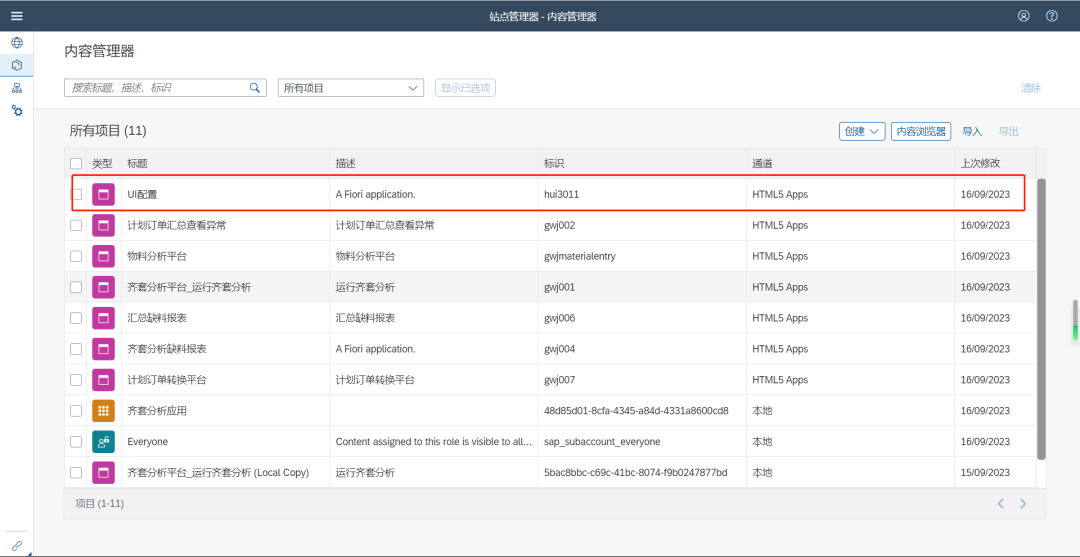1080x557 pixels.
Task: Click identifier gwjmaterialentry
Action: pos(580,256)
